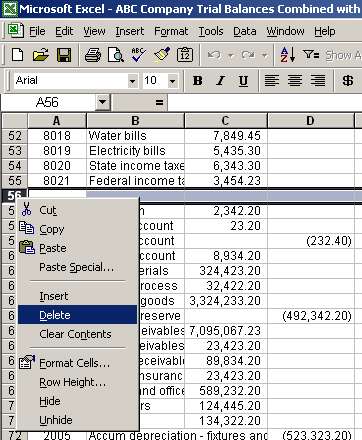Open the Edit menu
Screen dimensions: 362x440
coord(64,31)
